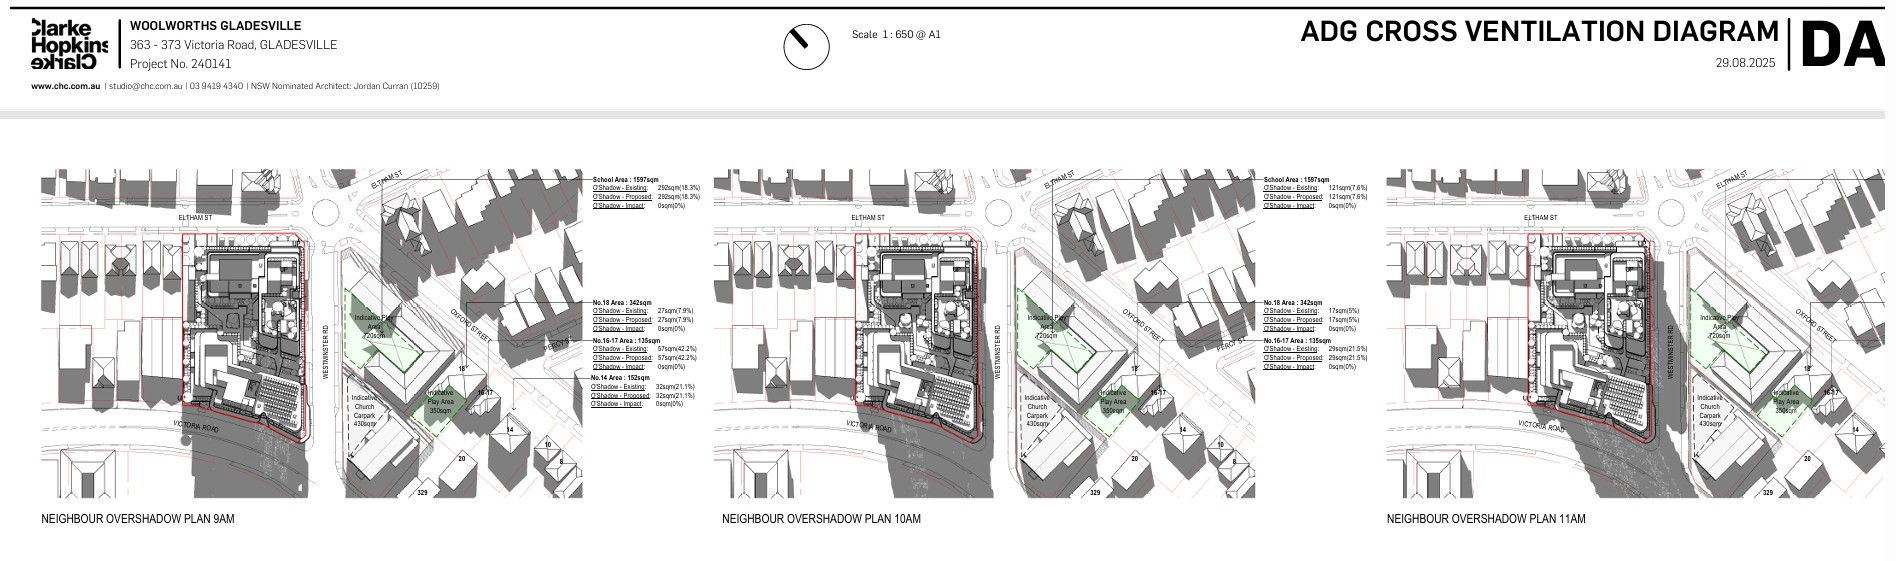Click the studio@chc.com.au email address
The width and height of the screenshot is (1896, 561).
point(146,87)
